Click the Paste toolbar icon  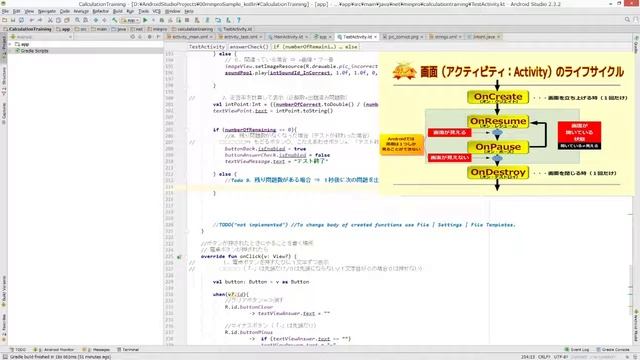[66, 20]
